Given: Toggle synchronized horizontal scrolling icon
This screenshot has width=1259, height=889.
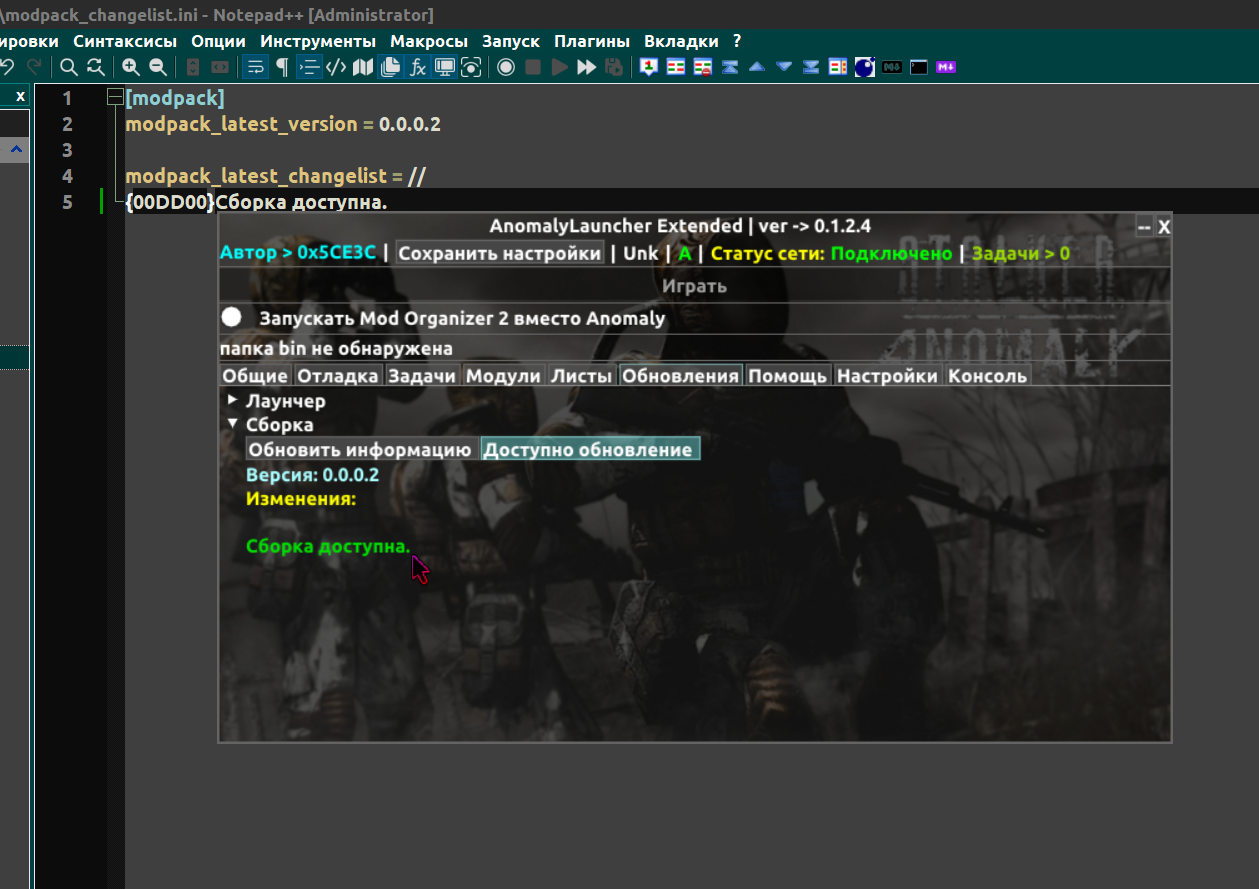Looking at the screenshot, I should tap(219, 67).
